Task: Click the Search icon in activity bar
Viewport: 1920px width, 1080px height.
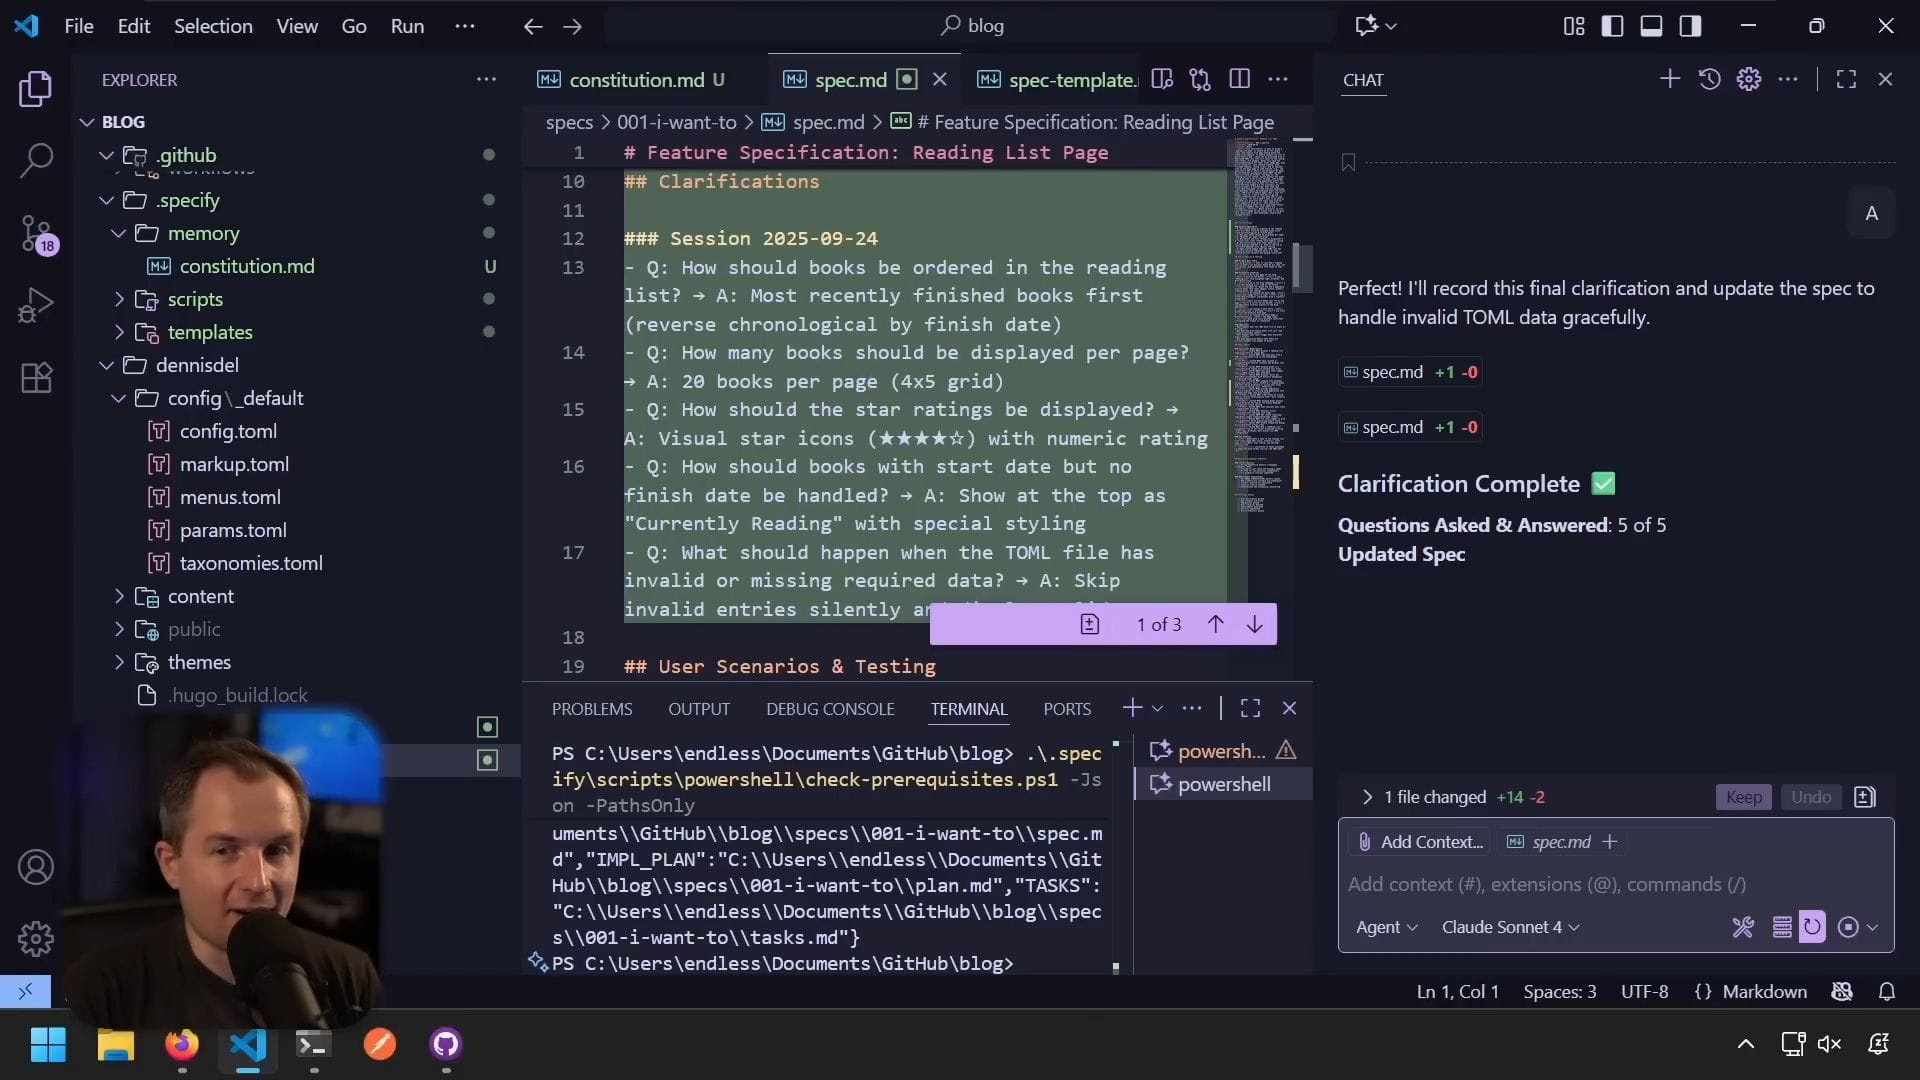Action: pos(36,160)
